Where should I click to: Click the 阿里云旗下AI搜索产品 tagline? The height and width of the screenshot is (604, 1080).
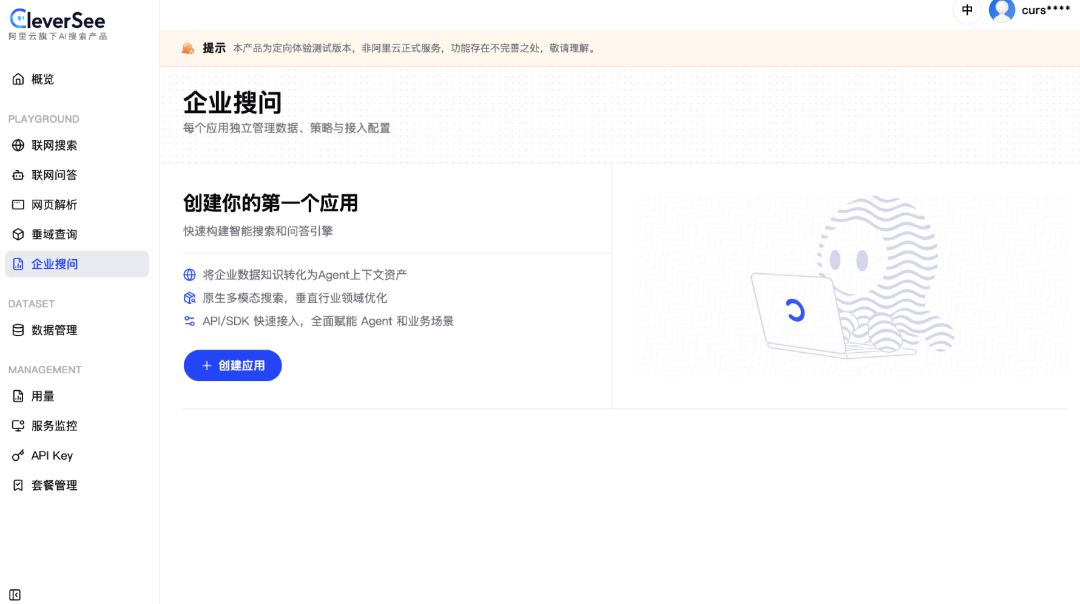(57, 36)
